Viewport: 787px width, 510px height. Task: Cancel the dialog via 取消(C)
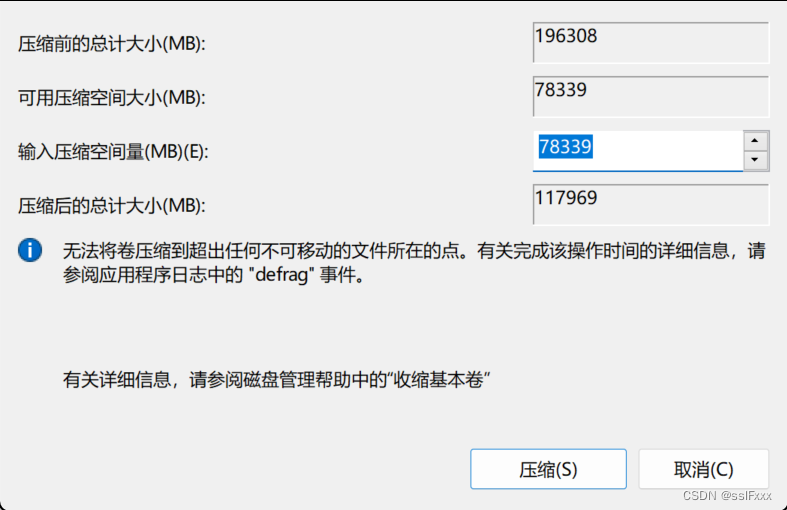coord(703,469)
